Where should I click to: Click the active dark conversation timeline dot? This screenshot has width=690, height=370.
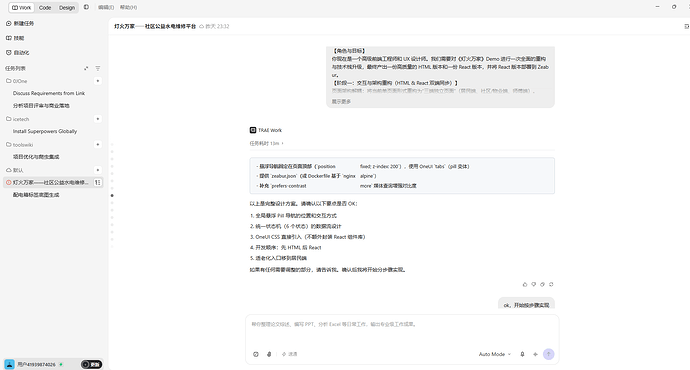pos(112,195)
